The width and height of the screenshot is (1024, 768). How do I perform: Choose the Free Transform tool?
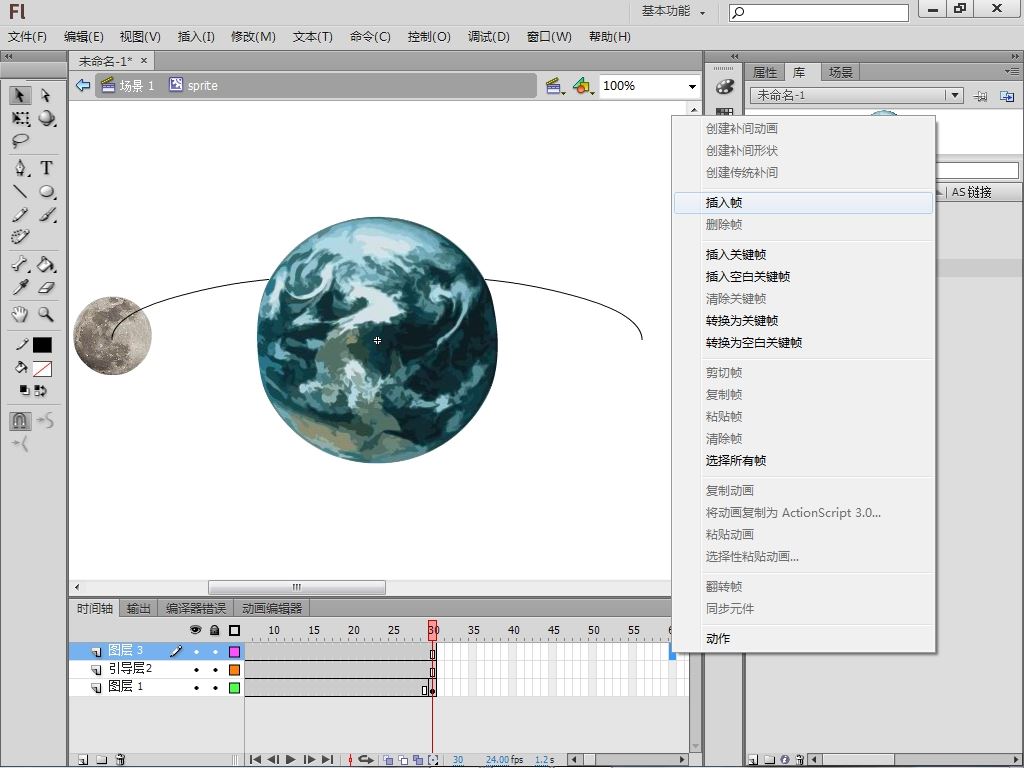pos(20,118)
